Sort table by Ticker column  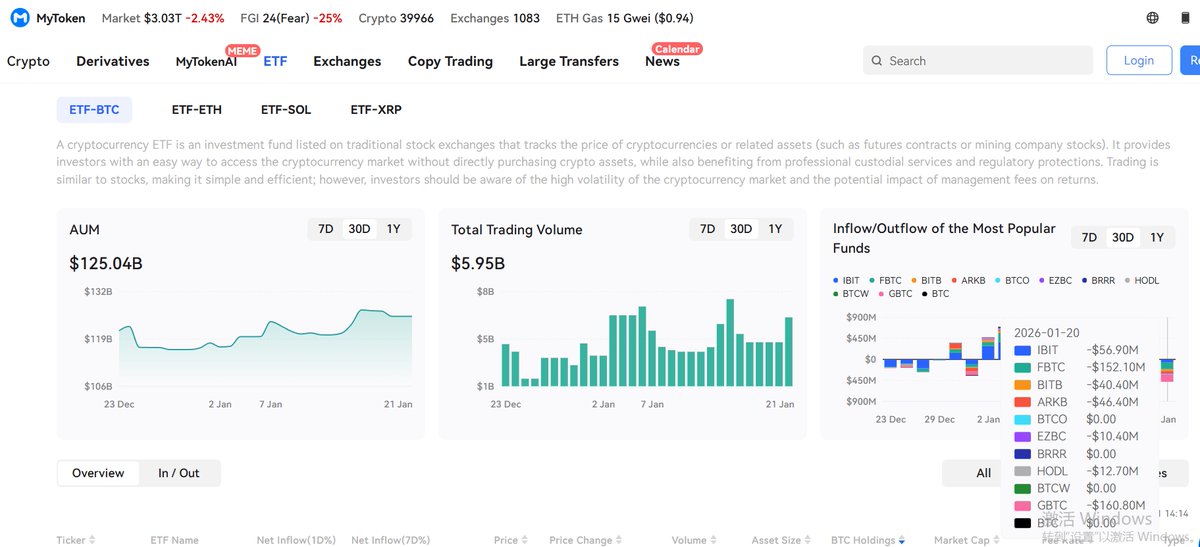click(76, 540)
